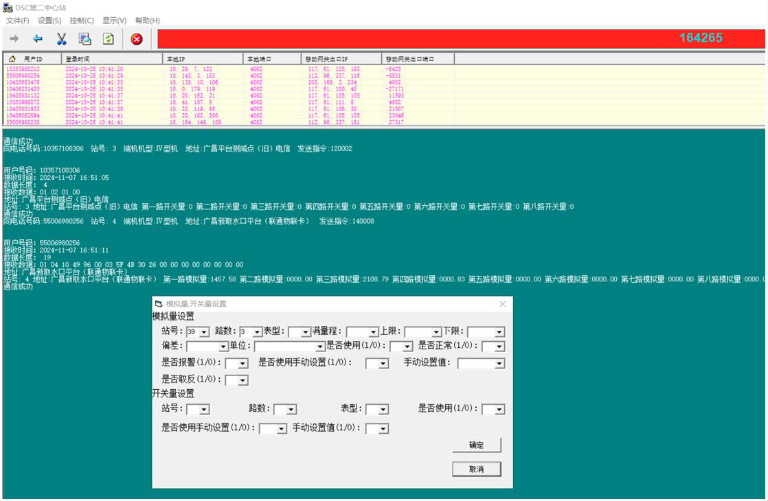768x501 pixels.
Task: Click the 开关量设置 section label
Action: (x=173, y=393)
